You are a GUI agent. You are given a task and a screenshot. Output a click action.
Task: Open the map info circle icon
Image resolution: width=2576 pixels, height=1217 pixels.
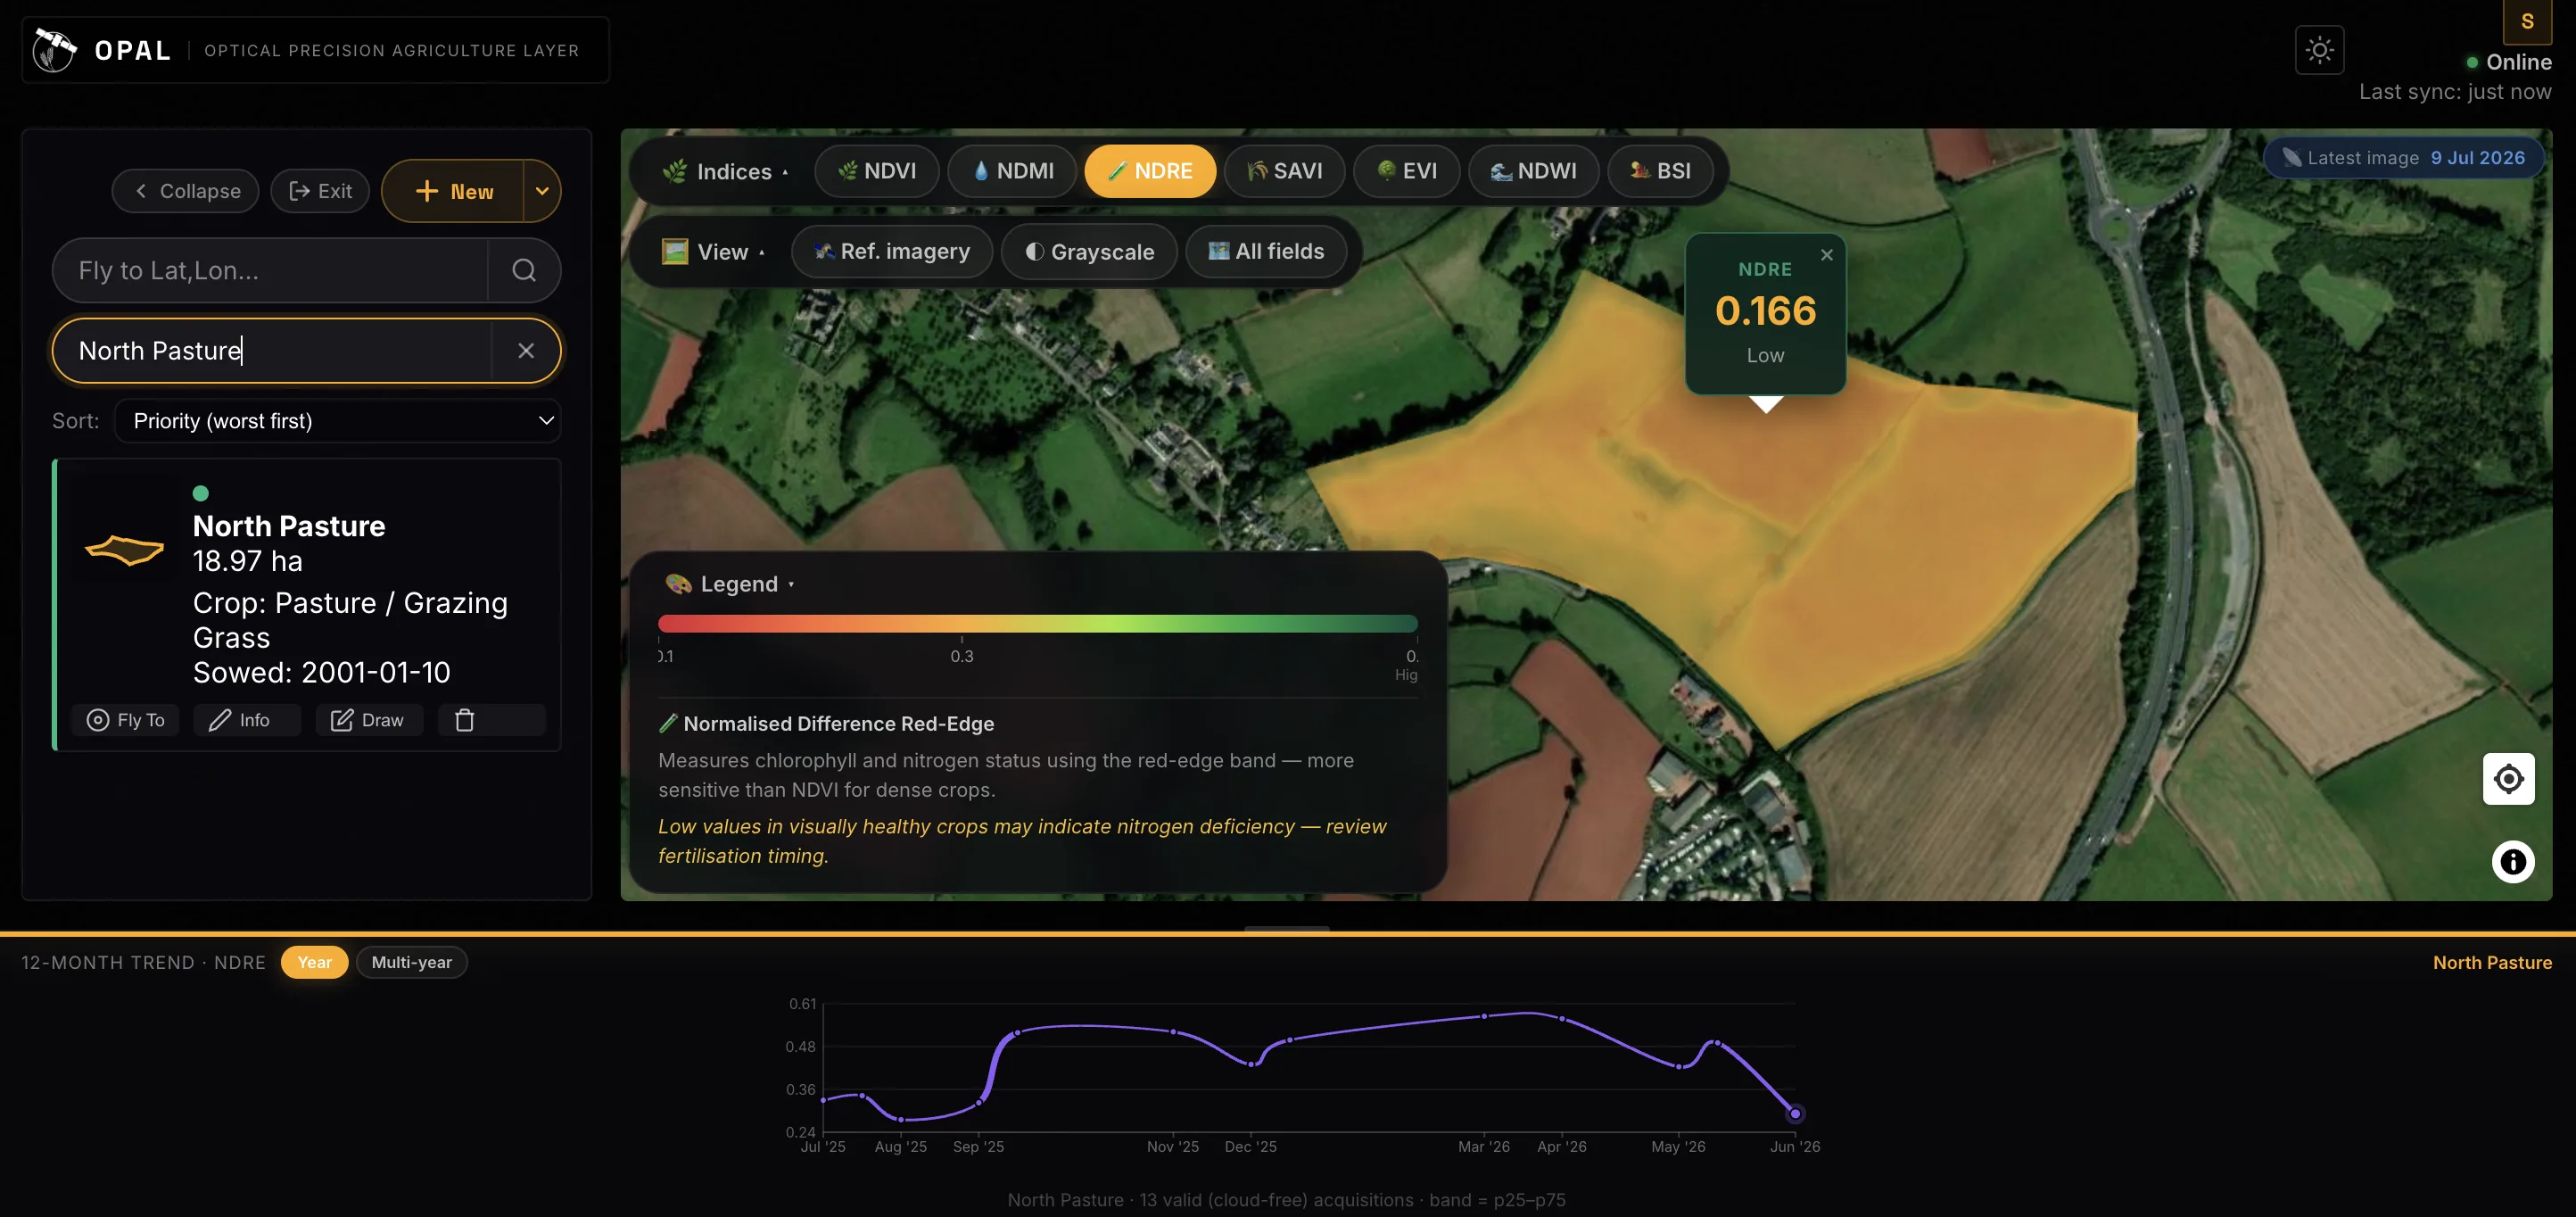[x=2512, y=861]
